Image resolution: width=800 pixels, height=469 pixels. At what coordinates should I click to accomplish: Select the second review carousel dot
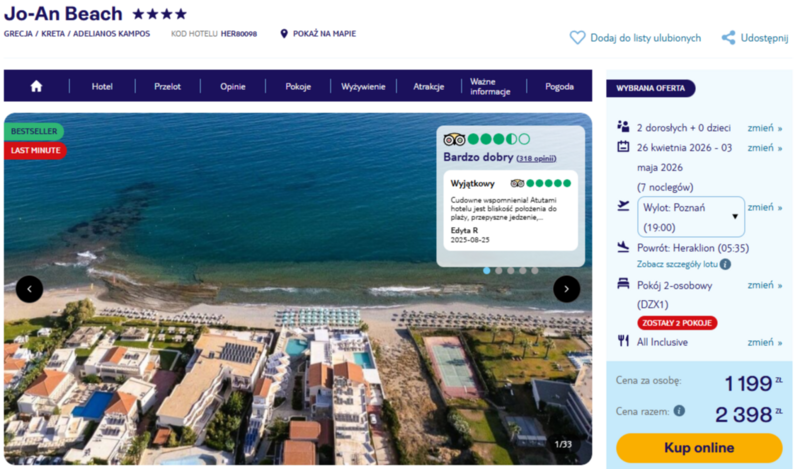point(498,270)
